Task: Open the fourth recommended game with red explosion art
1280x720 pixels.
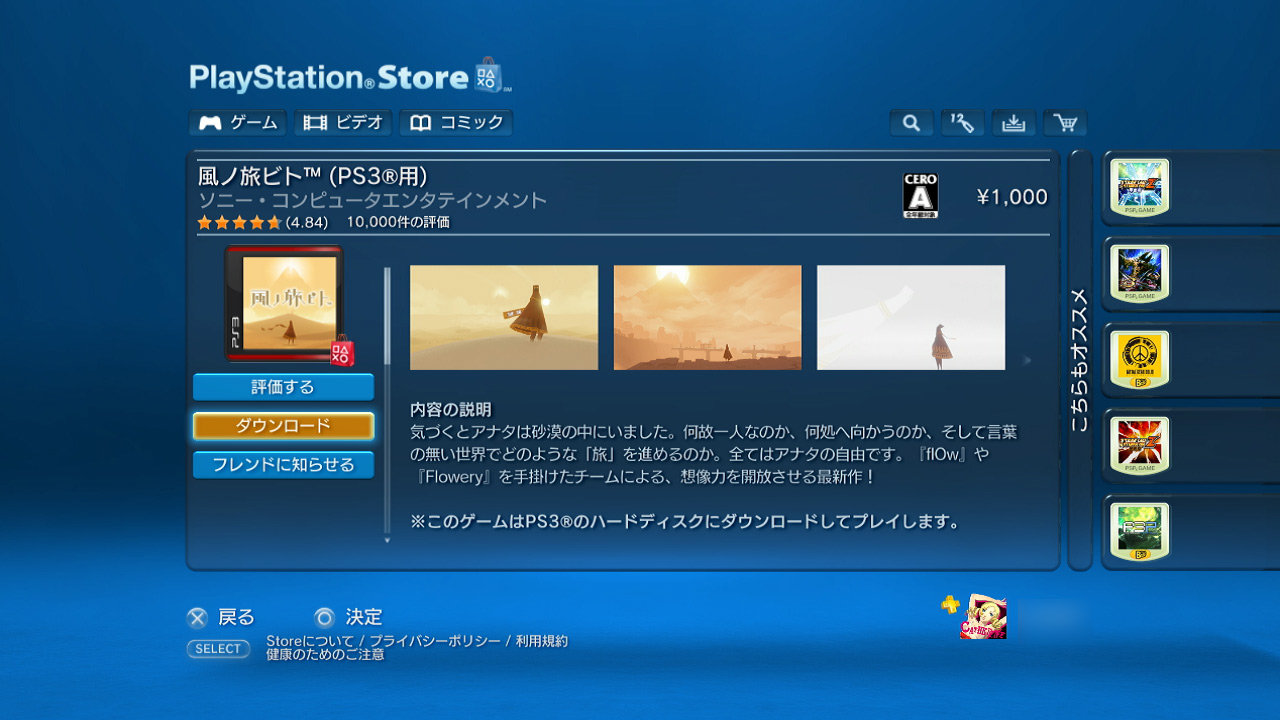Action: tap(1139, 446)
